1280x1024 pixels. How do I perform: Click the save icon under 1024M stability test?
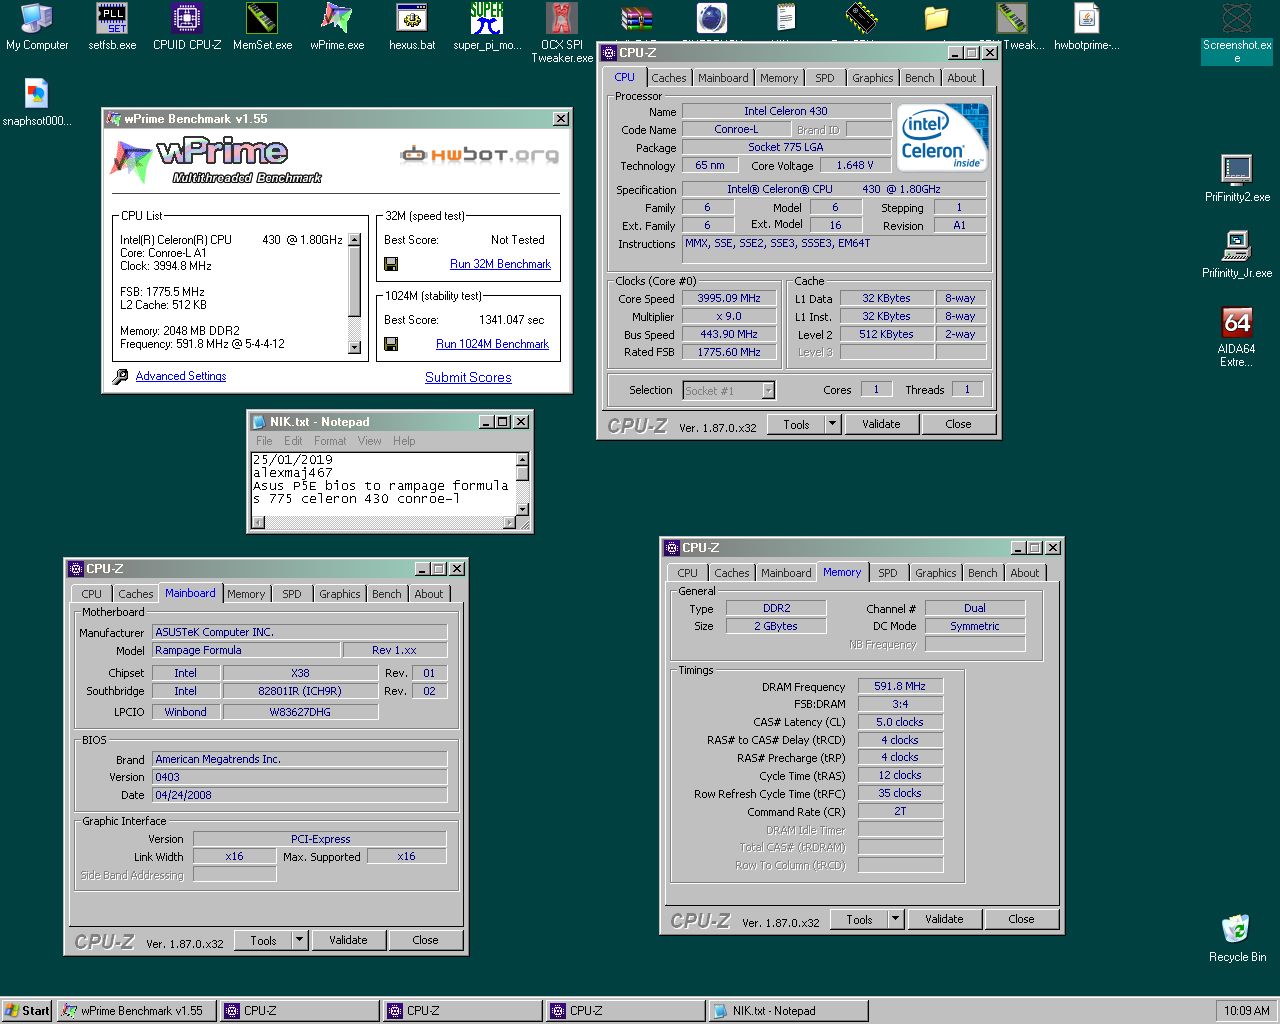coord(391,344)
